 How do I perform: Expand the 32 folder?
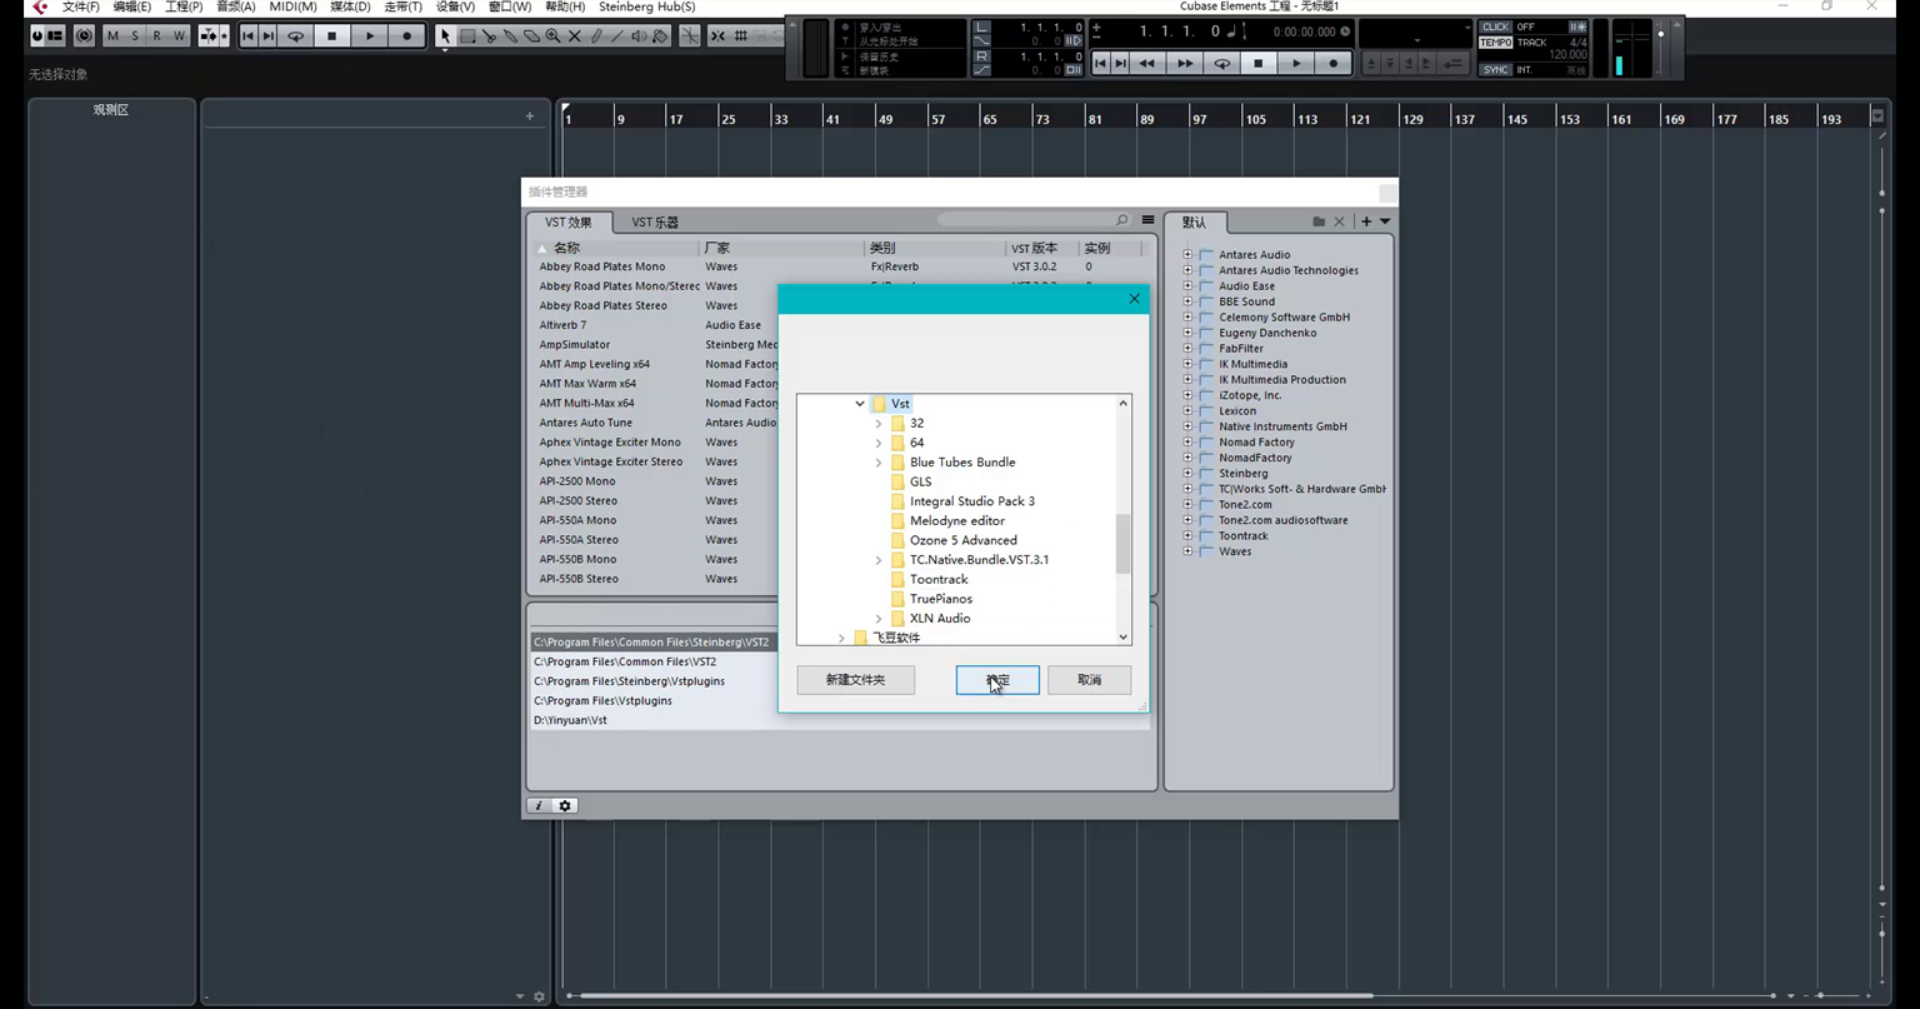[x=879, y=424]
